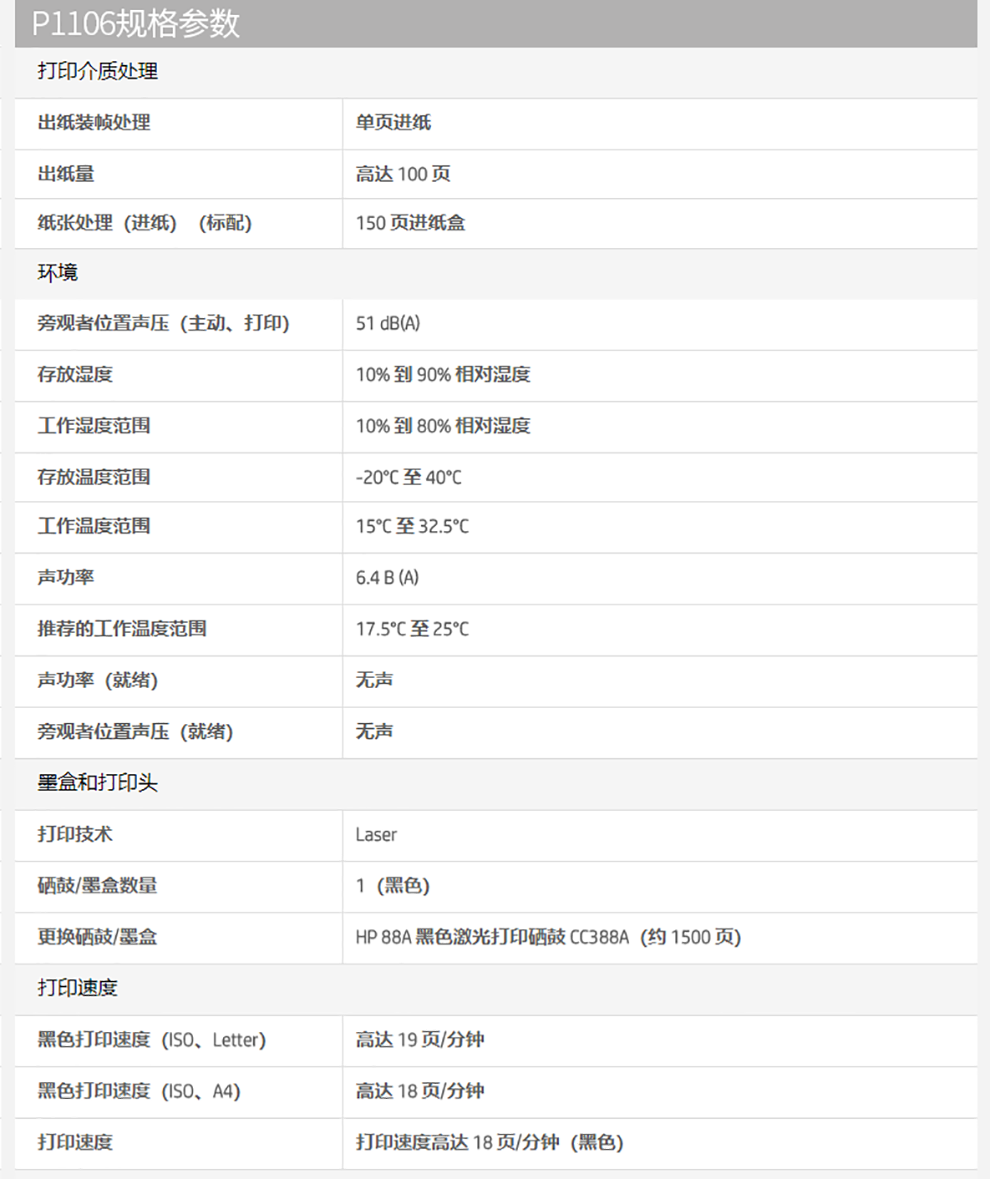Image resolution: width=990 pixels, height=1179 pixels.
Task: Select the 高达 100 页 value
Action: pyautogui.click(x=403, y=174)
